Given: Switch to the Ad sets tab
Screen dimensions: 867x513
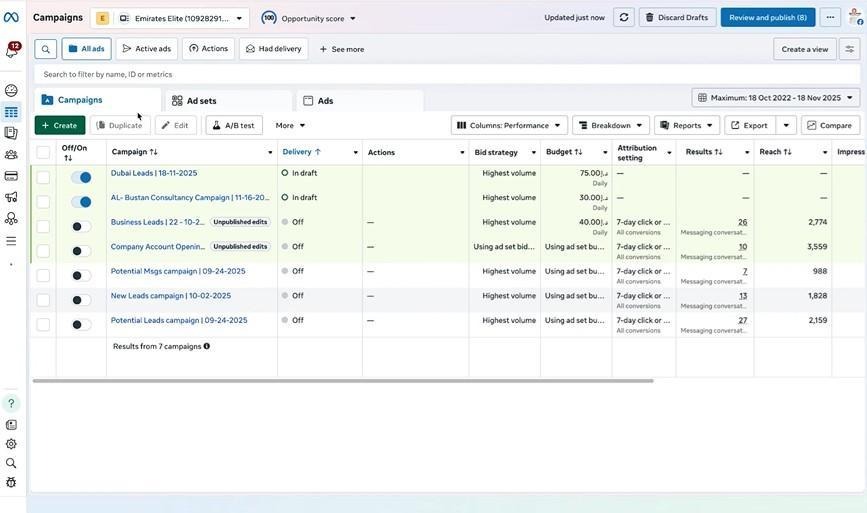Looking at the screenshot, I should coord(228,101).
